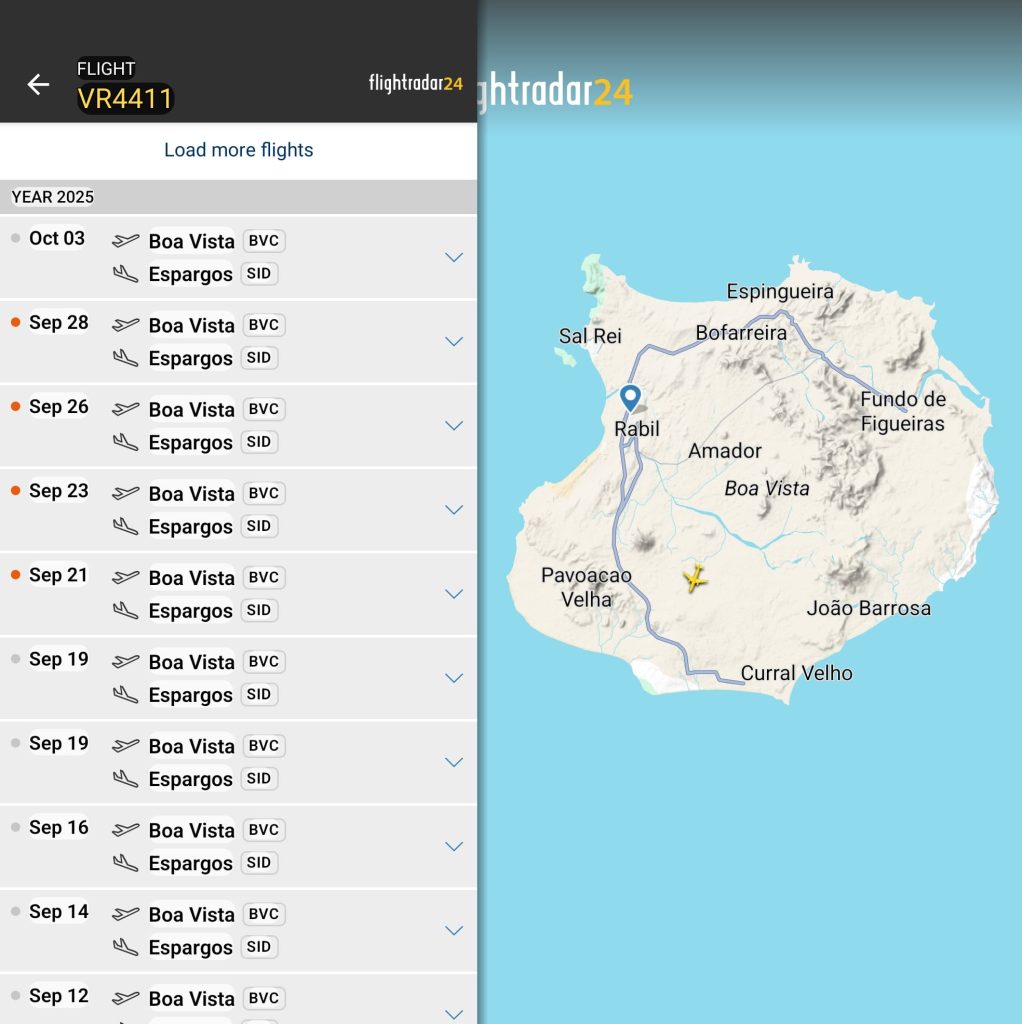Expand the Oct 03 flight details
This screenshot has width=1022, height=1024.
click(454, 257)
